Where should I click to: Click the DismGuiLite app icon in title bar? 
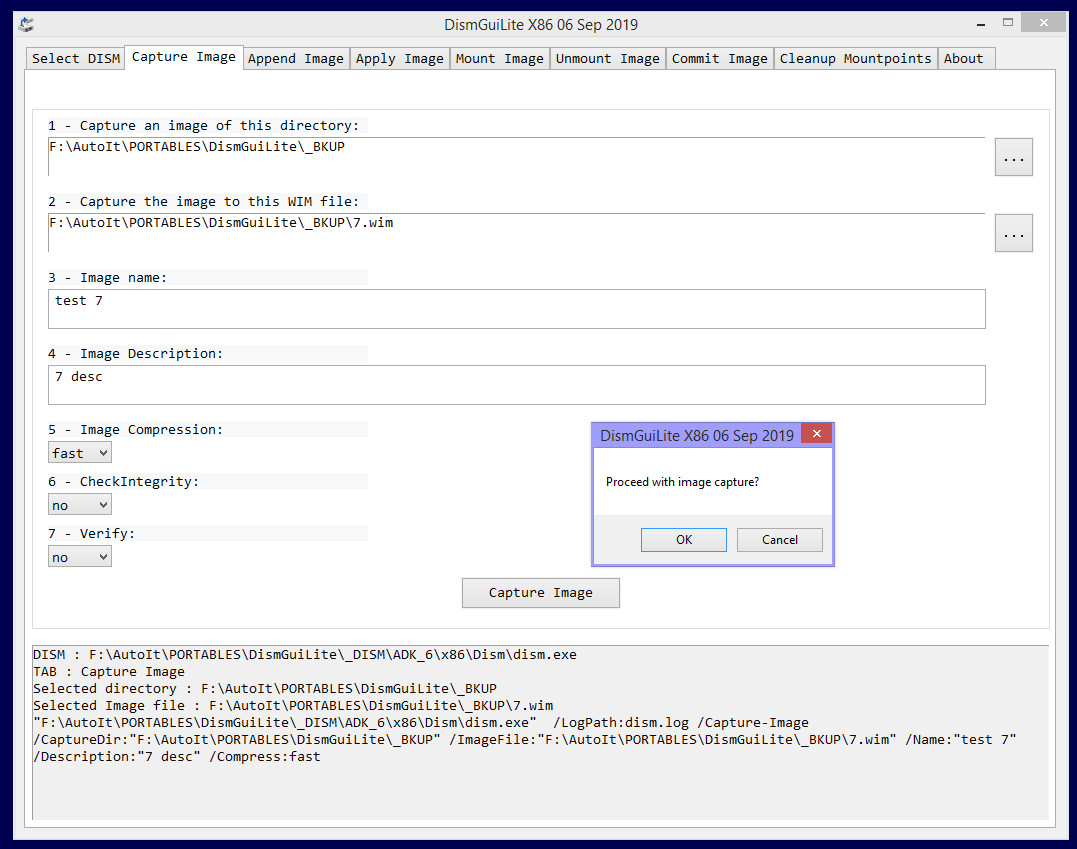tap(26, 25)
